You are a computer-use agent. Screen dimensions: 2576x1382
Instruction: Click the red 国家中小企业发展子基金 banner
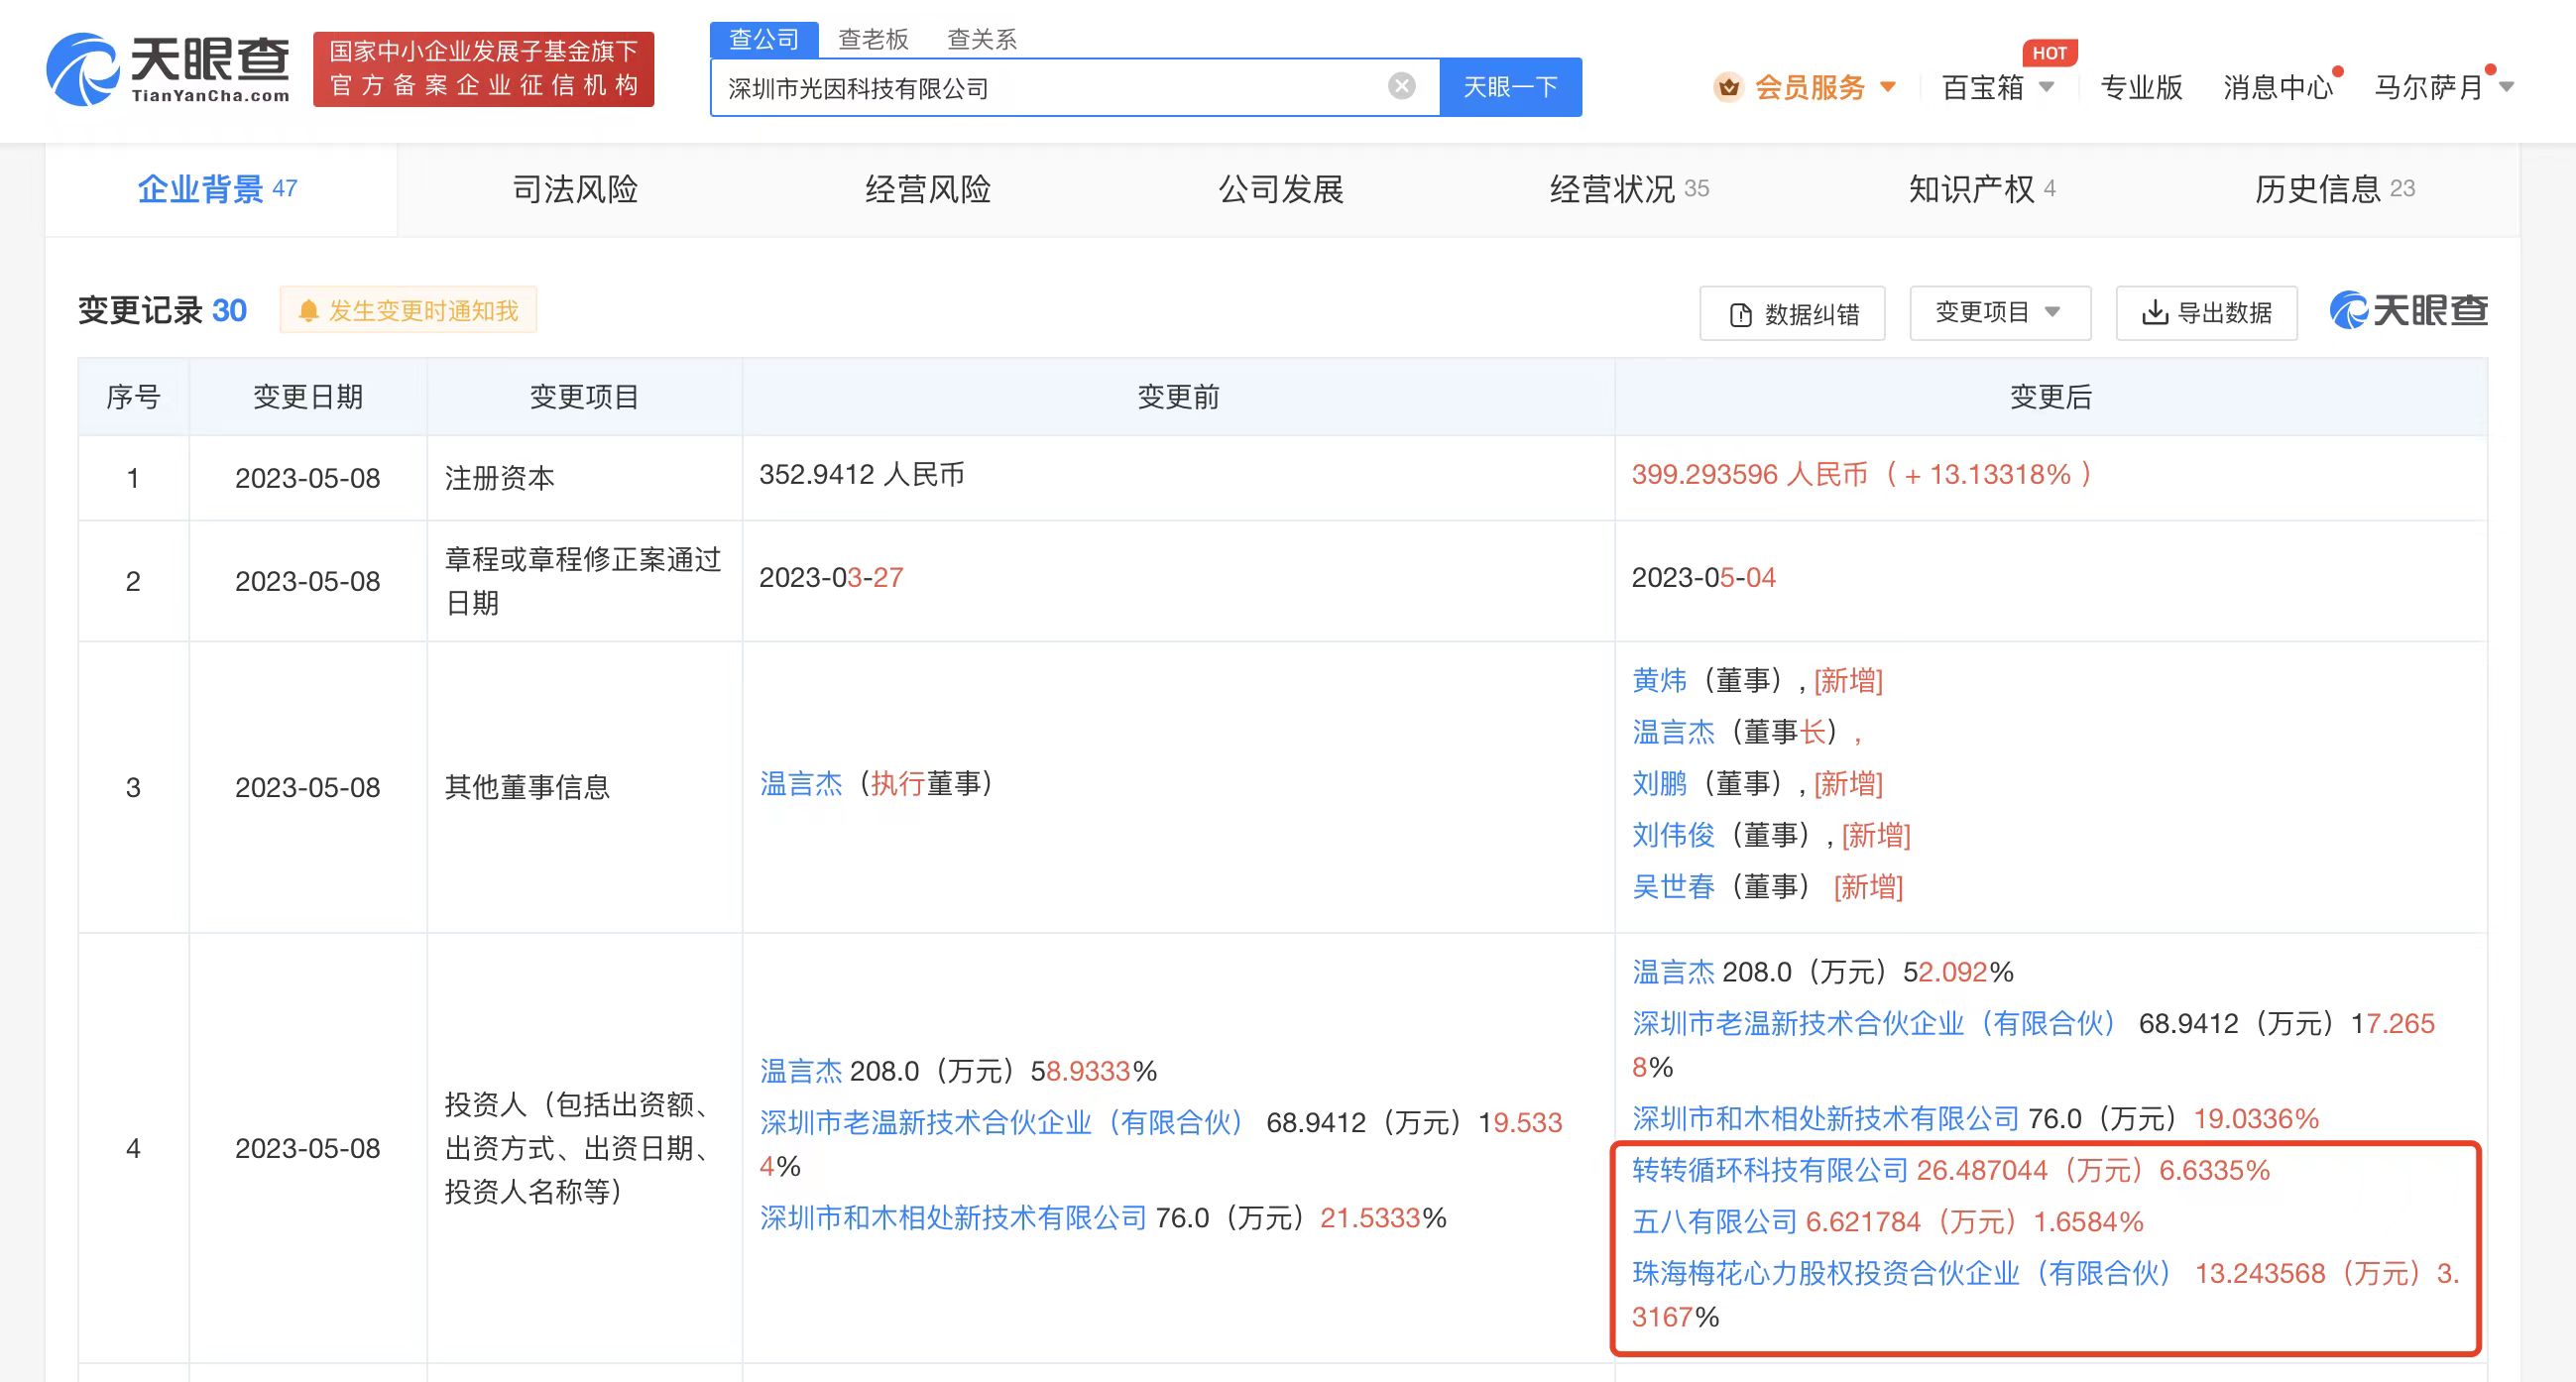point(484,69)
